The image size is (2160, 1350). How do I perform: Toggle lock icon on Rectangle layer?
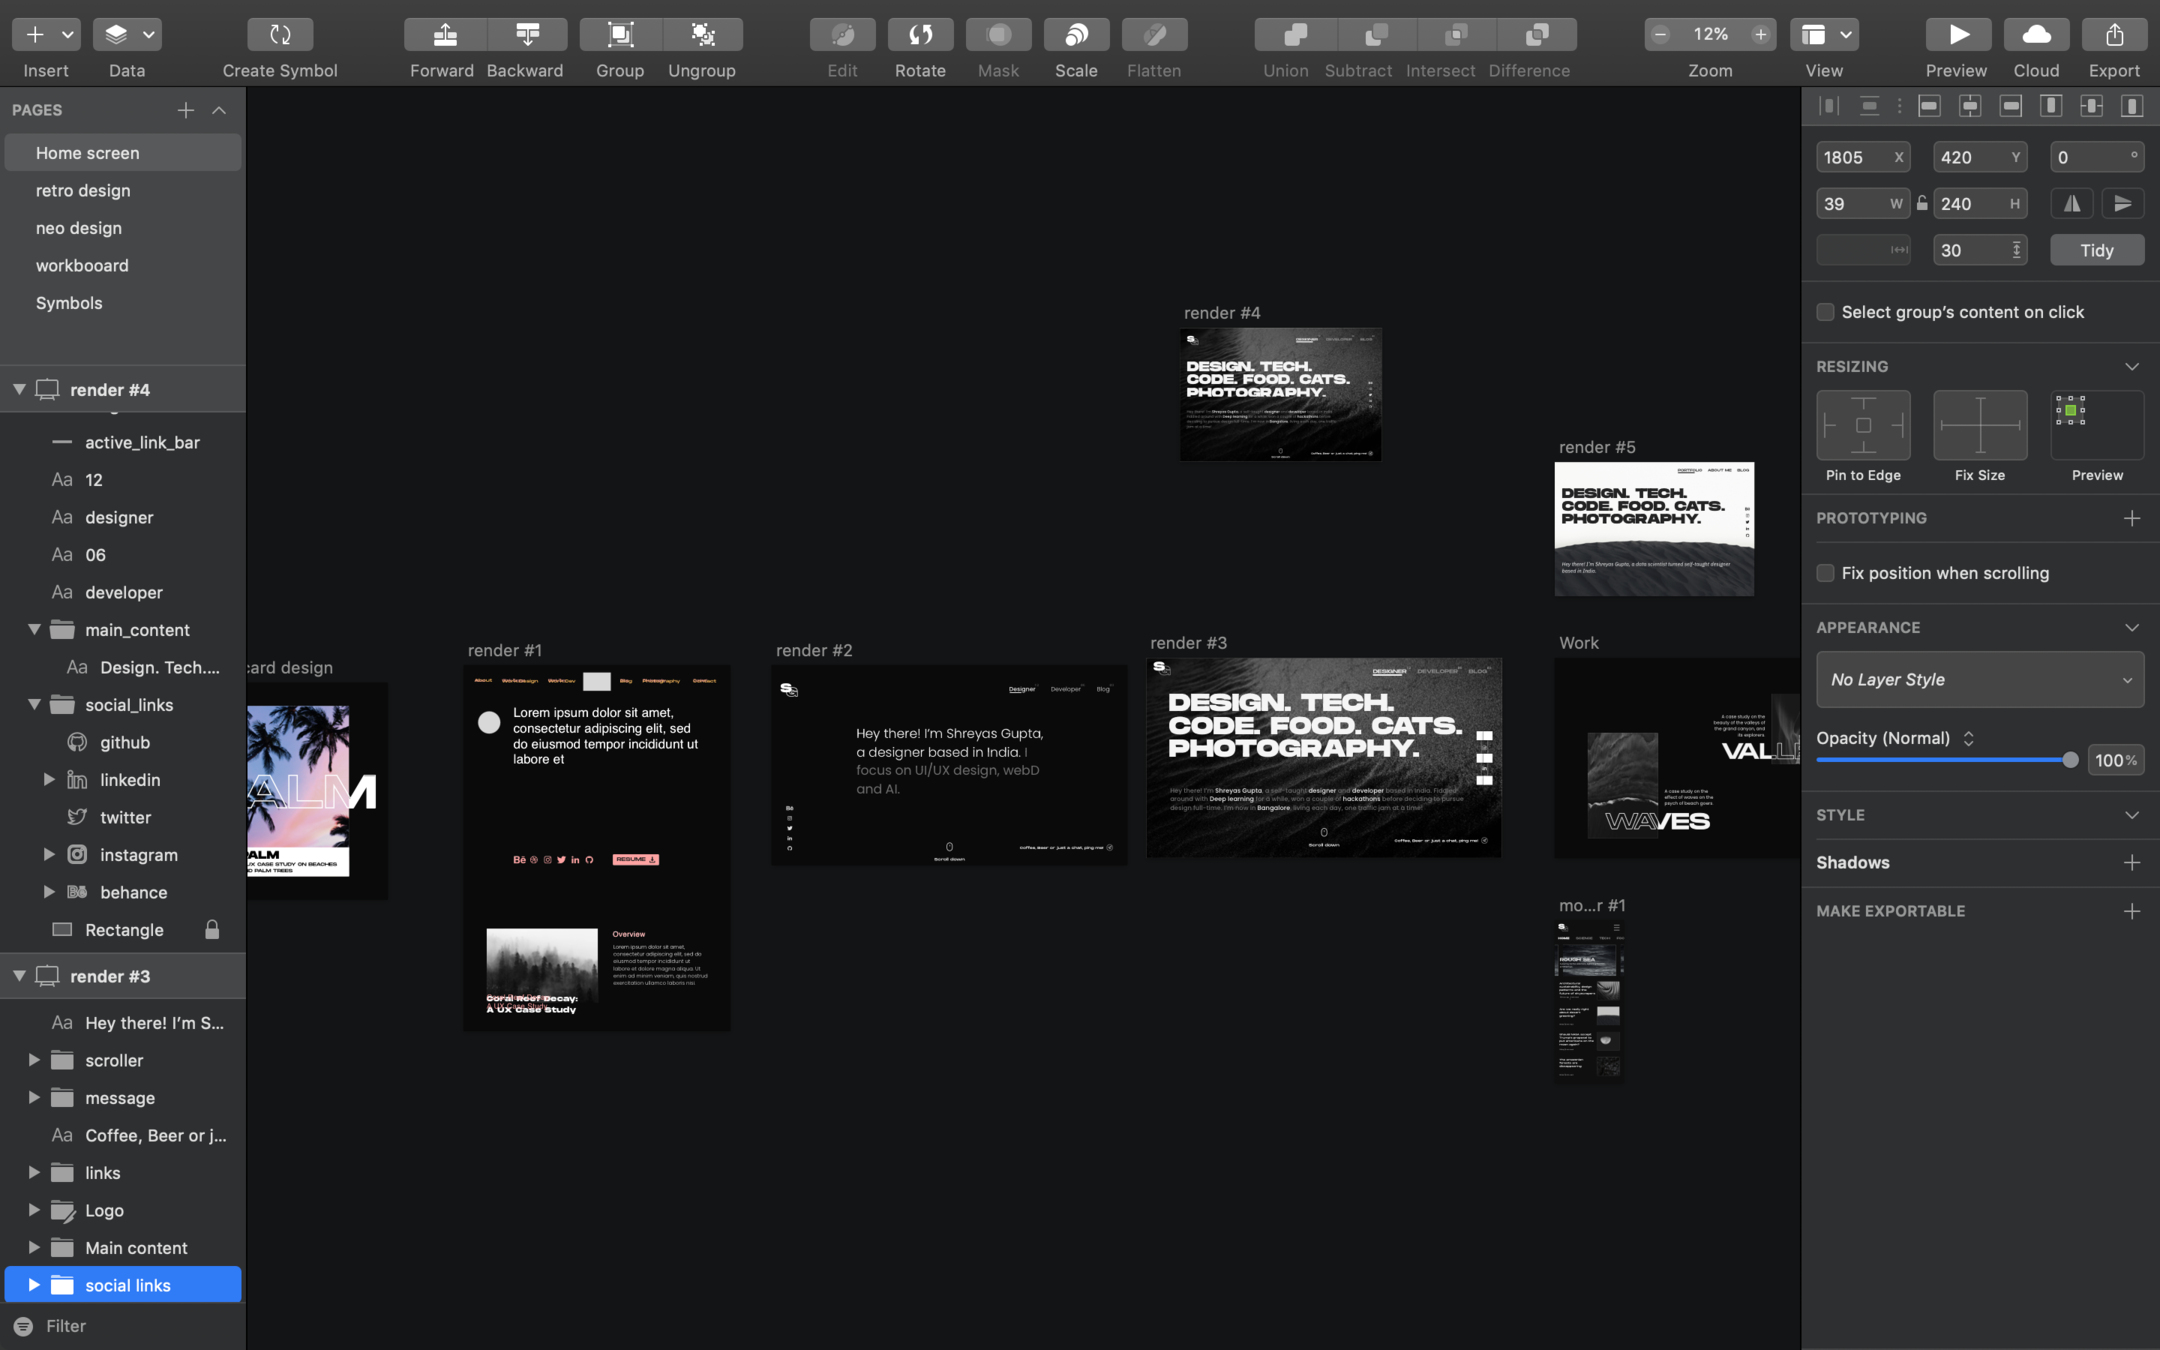(x=212, y=930)
